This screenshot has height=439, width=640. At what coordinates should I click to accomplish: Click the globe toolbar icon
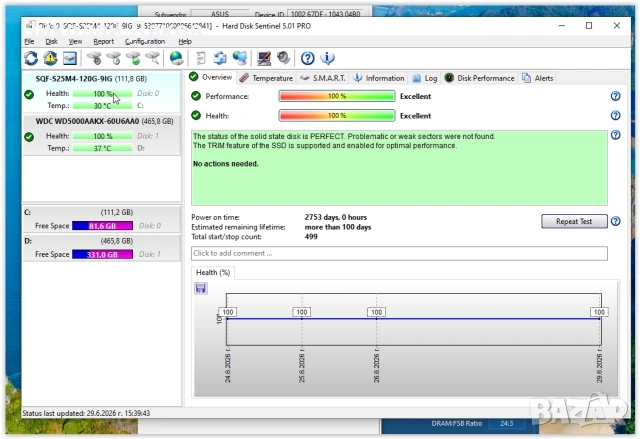coord(176,58)
